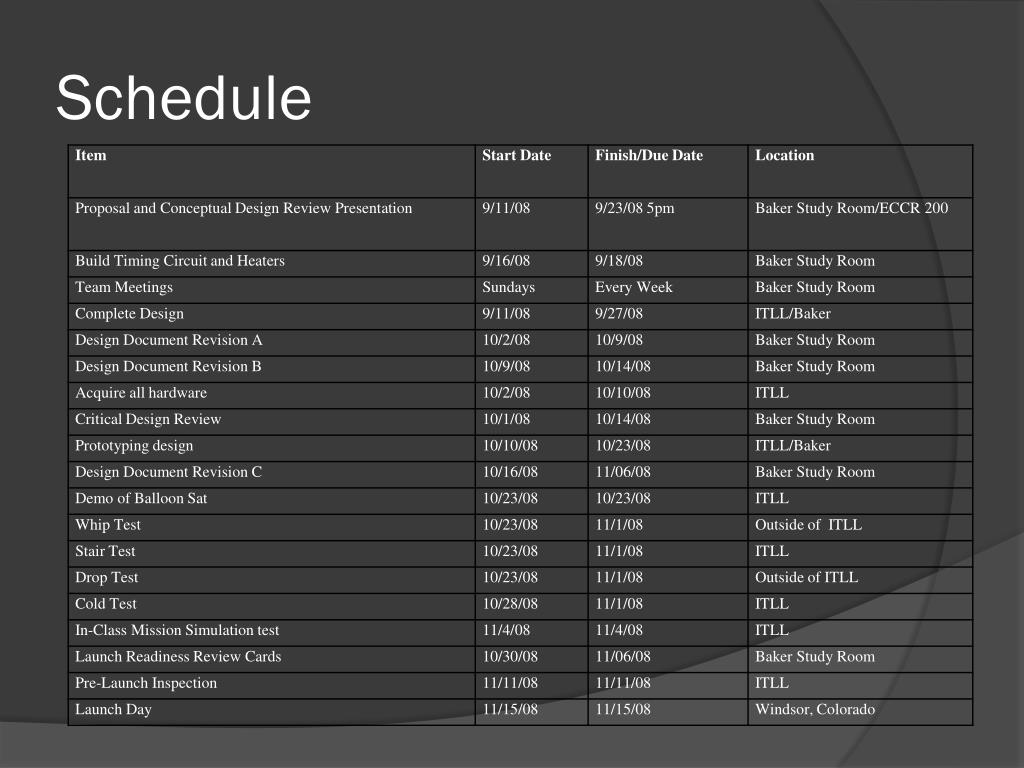Click the 10/28/08 start date
The image size is (1024, 768).
510,604
